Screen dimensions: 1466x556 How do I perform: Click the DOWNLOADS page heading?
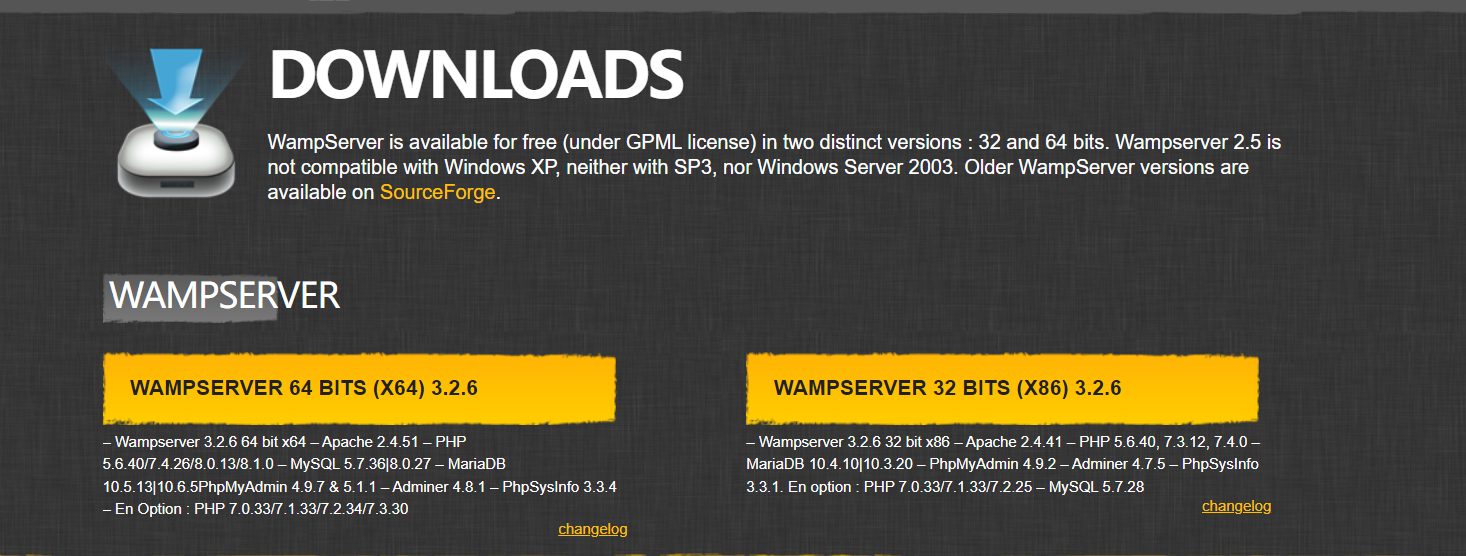476,74
